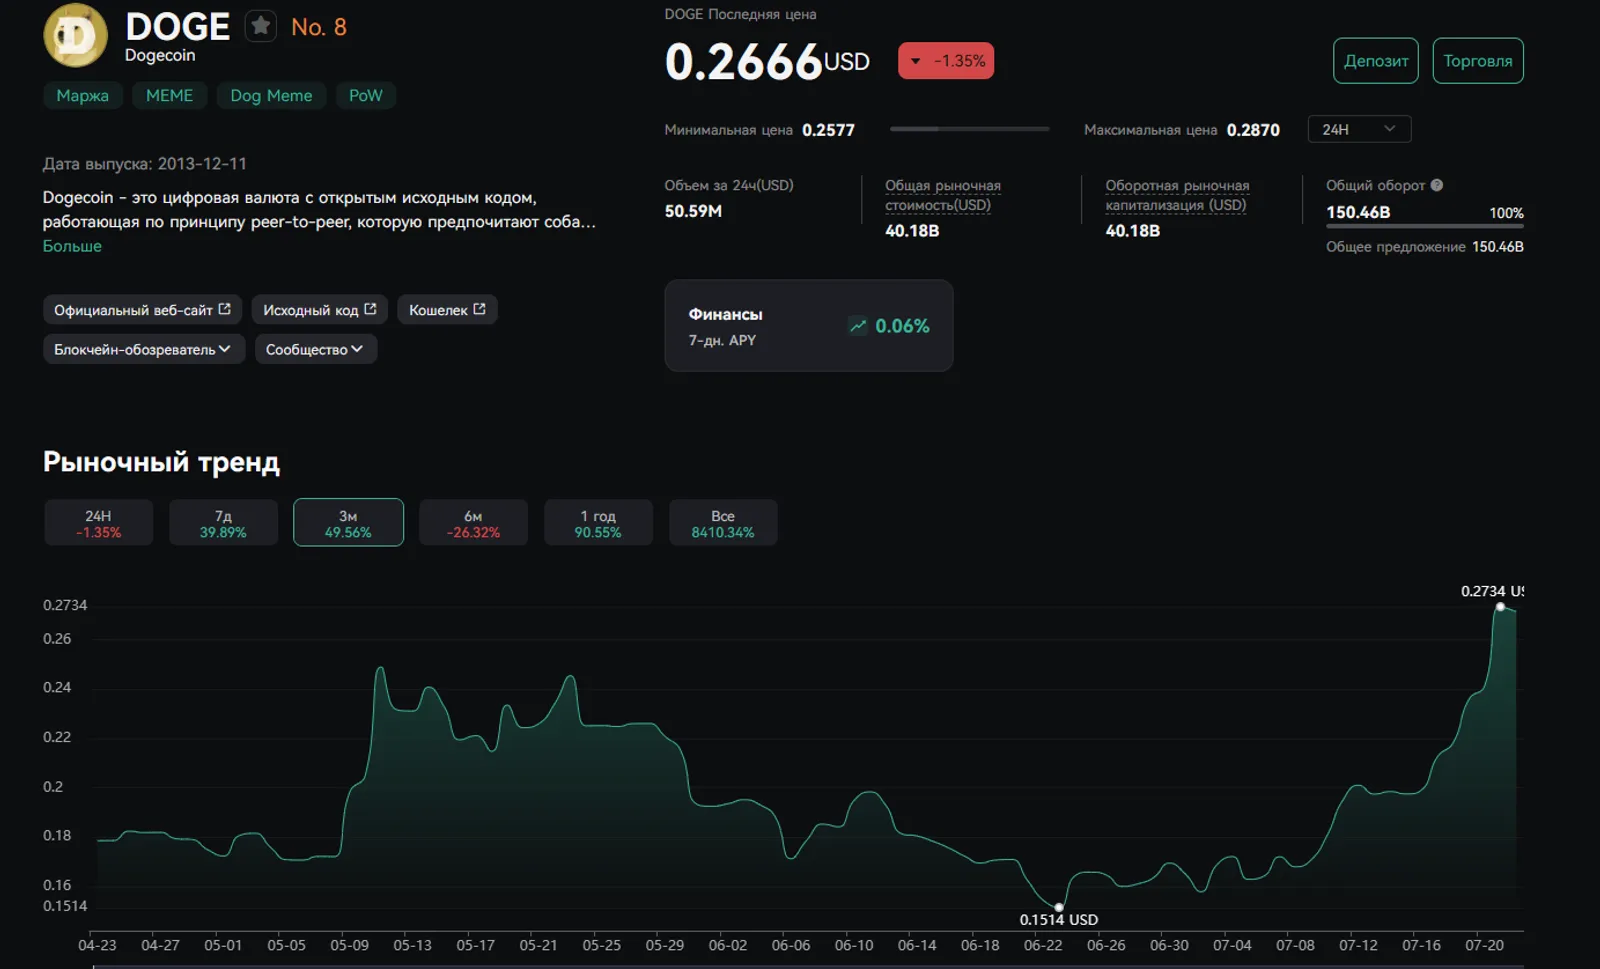Select the Все trend tab
Screen dimensions: 1600x969
point(723,523)
